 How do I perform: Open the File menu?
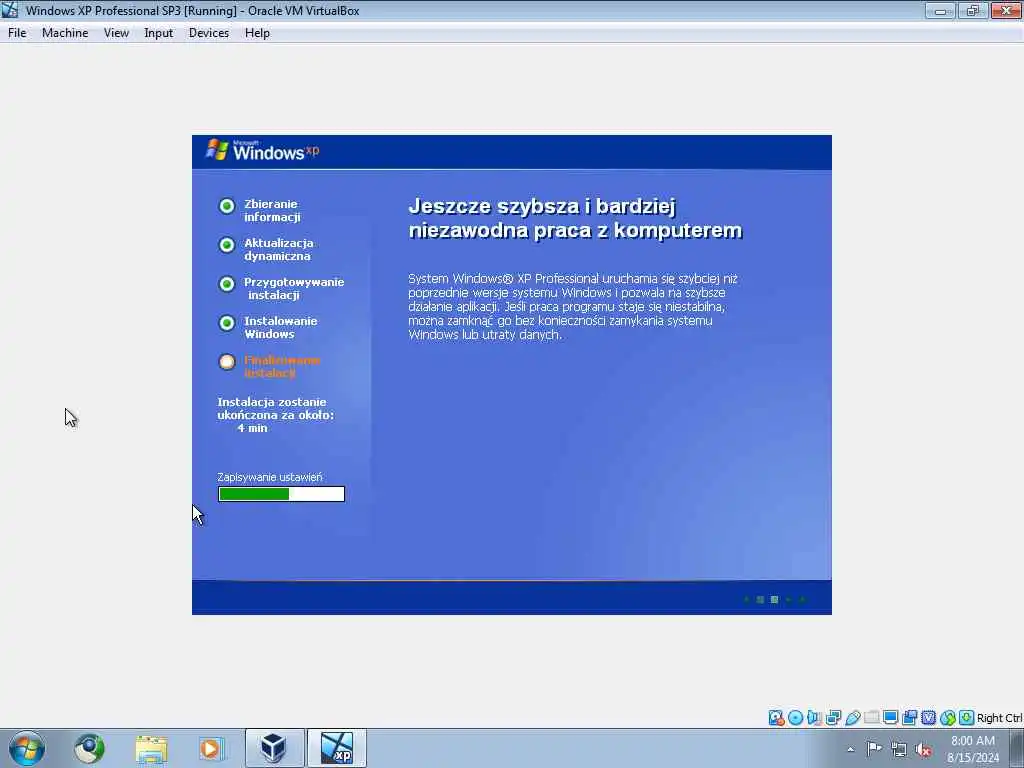point(17,33)
